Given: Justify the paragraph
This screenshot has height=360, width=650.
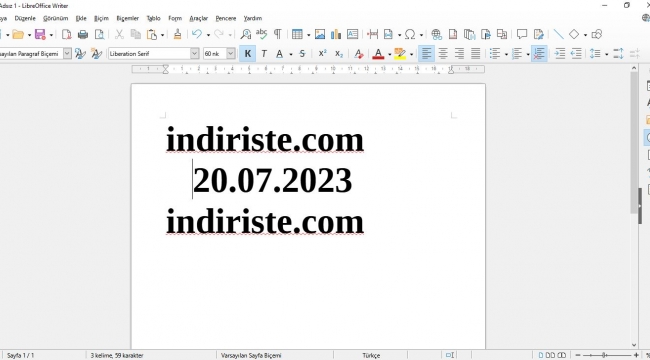Looking at the screenshot, I should point(475,54).
